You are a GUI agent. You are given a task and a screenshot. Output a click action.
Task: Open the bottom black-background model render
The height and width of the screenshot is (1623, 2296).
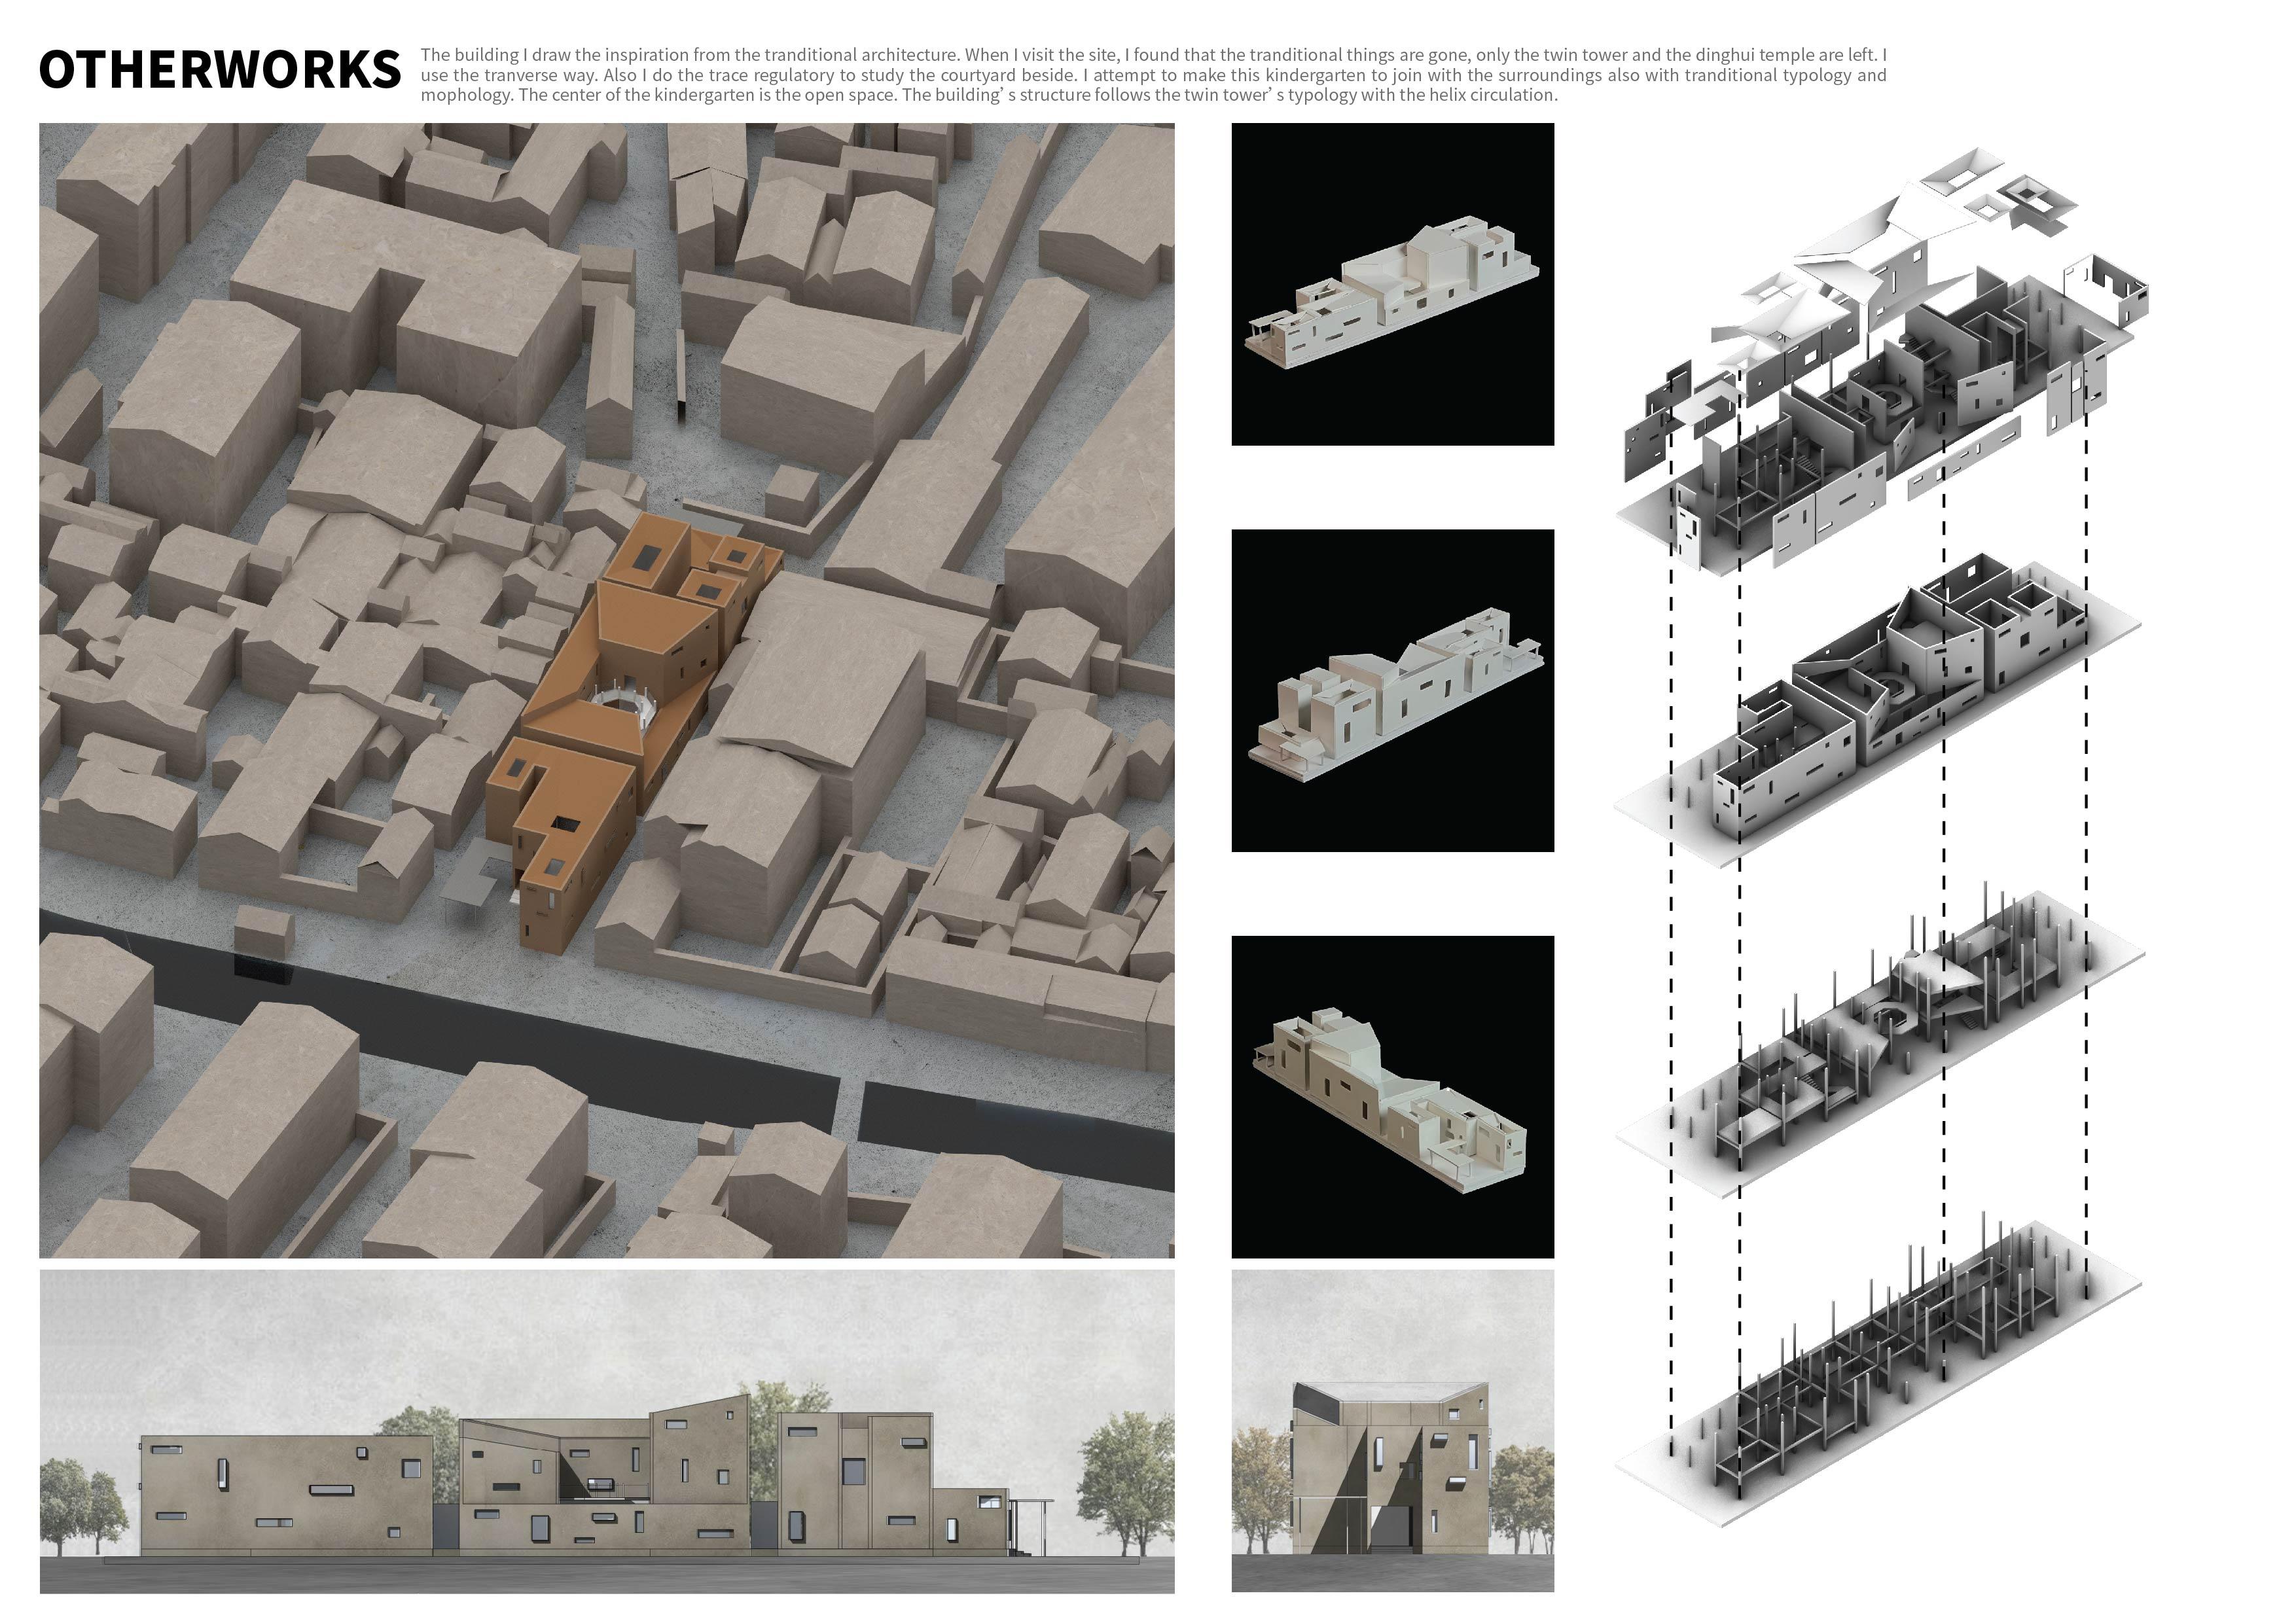pos(1392,1097)
